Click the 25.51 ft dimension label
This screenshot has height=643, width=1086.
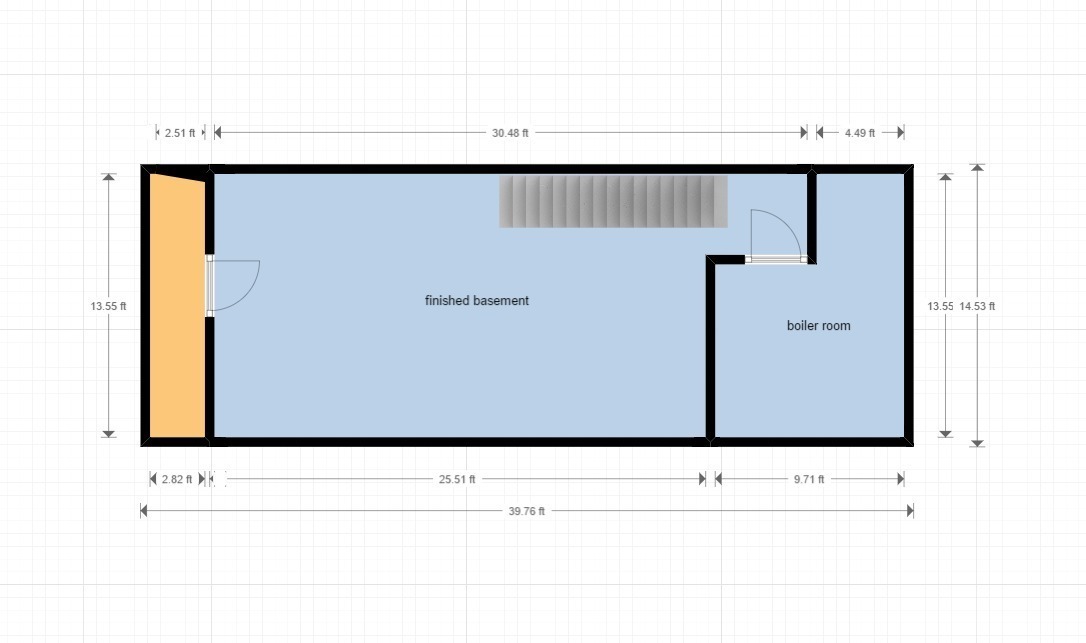[457, 479]
